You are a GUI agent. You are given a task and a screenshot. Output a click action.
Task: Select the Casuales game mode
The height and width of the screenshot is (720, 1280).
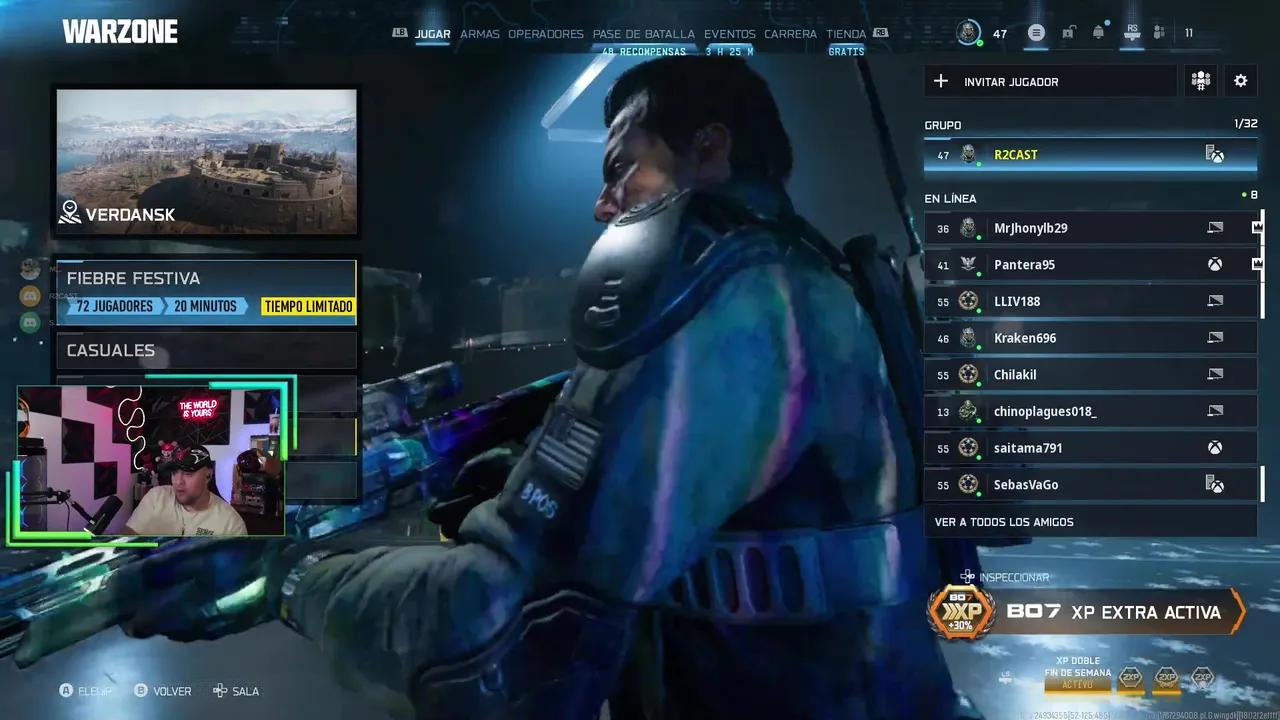coord(206,350)
